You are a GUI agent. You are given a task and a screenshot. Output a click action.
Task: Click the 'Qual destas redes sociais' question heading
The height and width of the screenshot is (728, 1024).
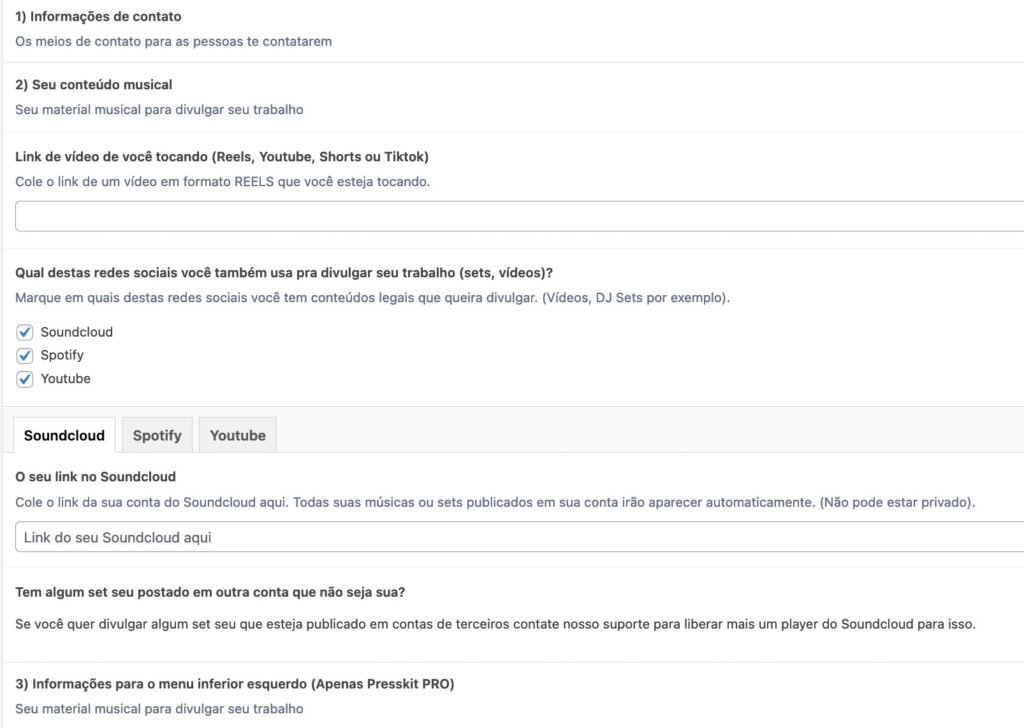click(x=284, y=273)
